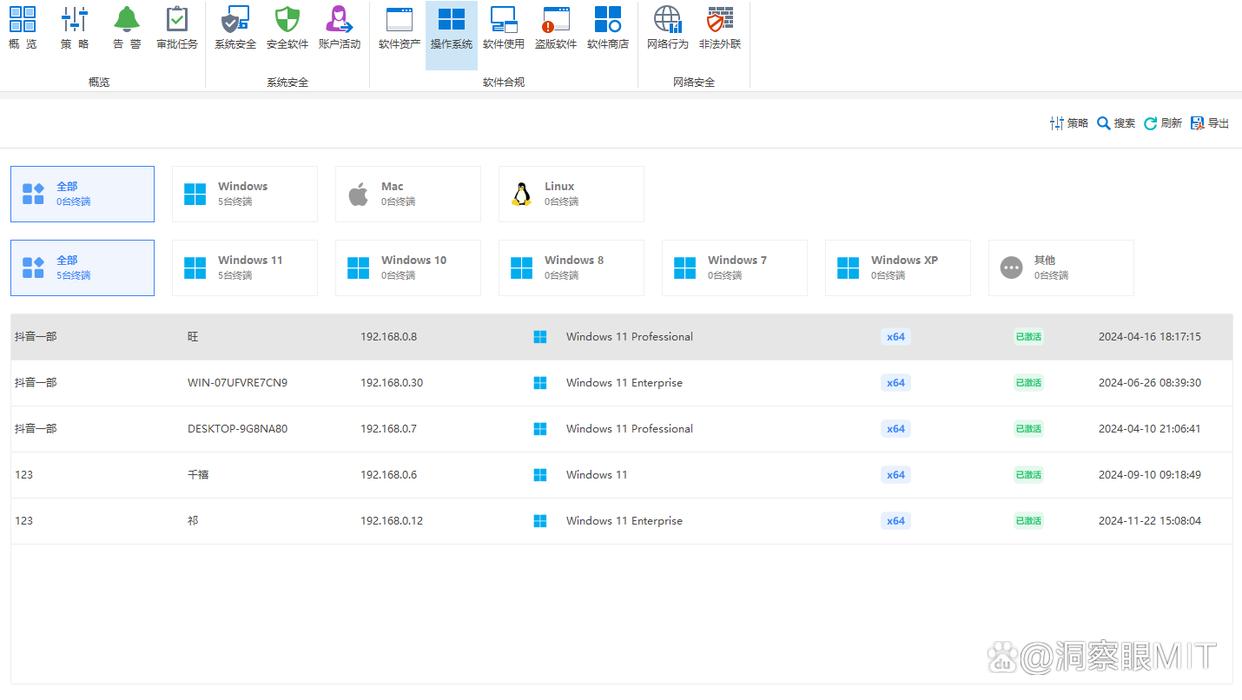Filter by the Mac platform card
This screenshot has width=1242, height=700.
pyautogui.click(x=408, y=194)
